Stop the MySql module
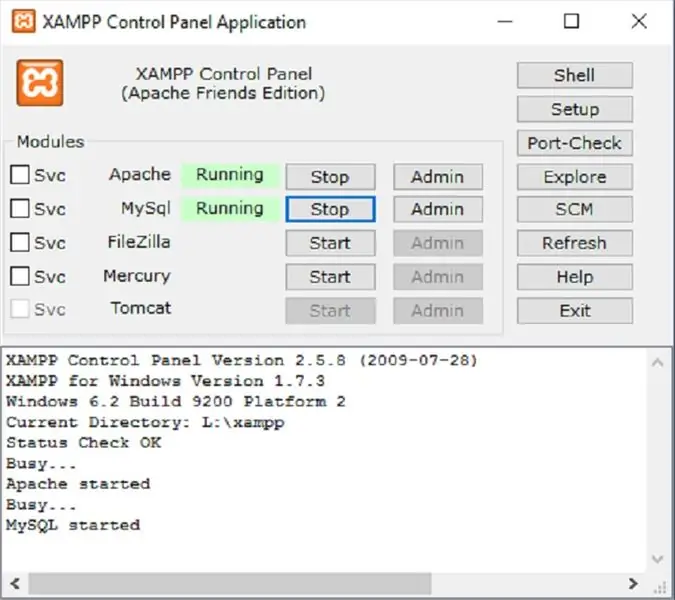 330,209
